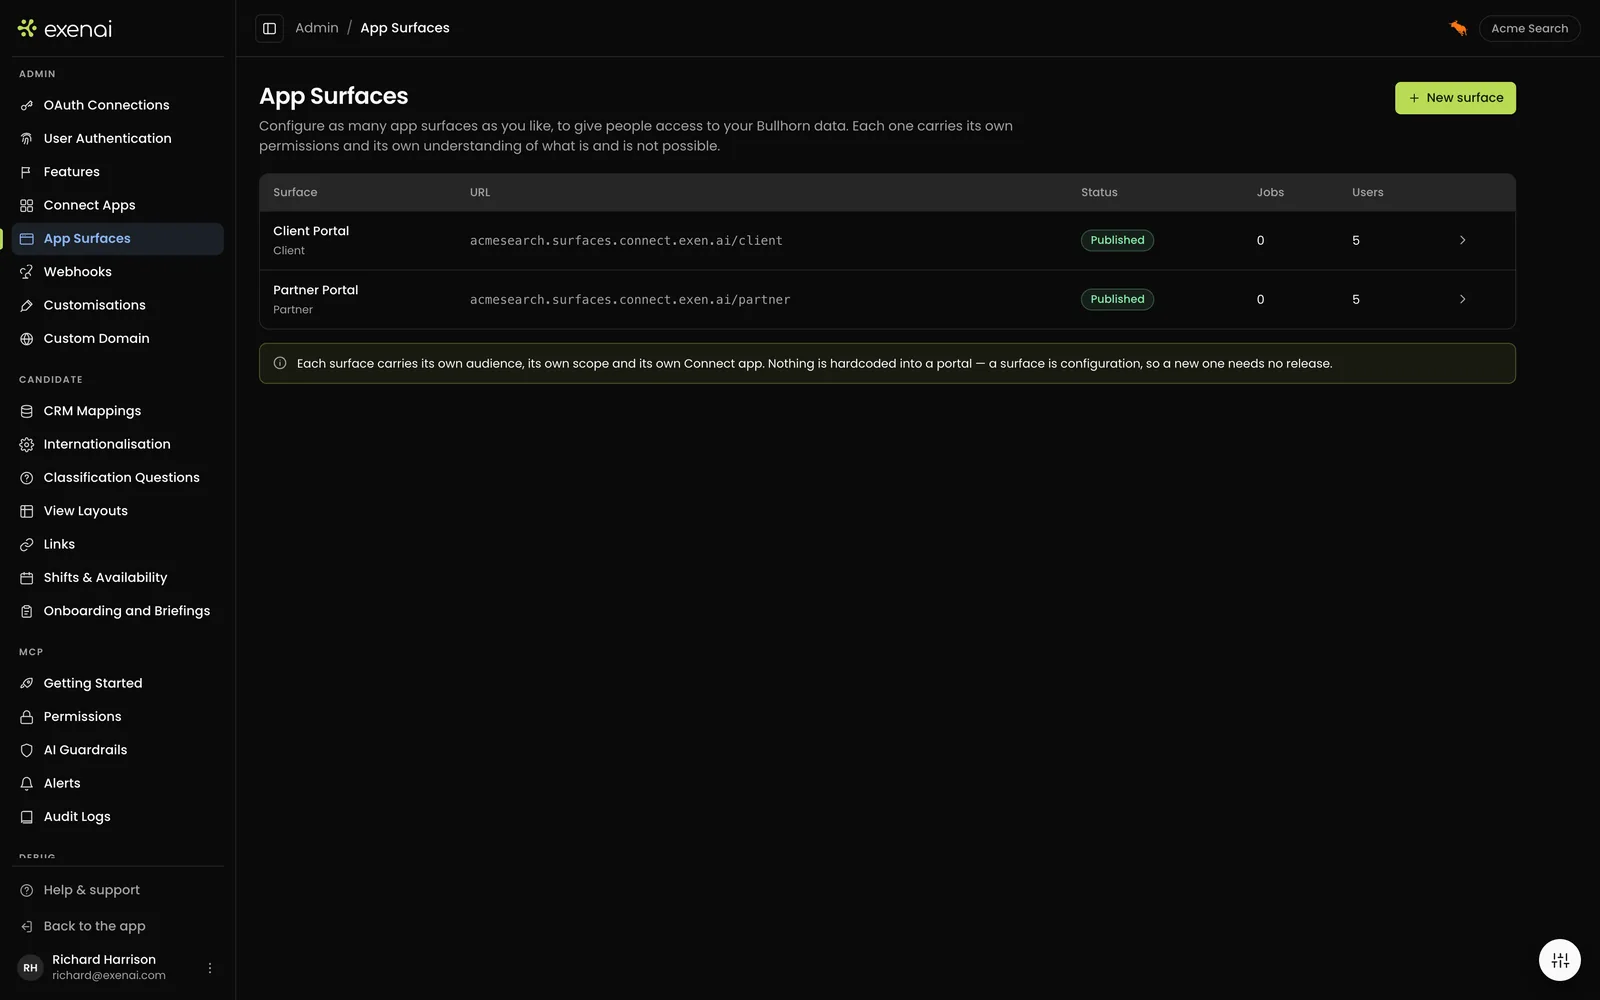Open the floating settings sliders button

1560,960
